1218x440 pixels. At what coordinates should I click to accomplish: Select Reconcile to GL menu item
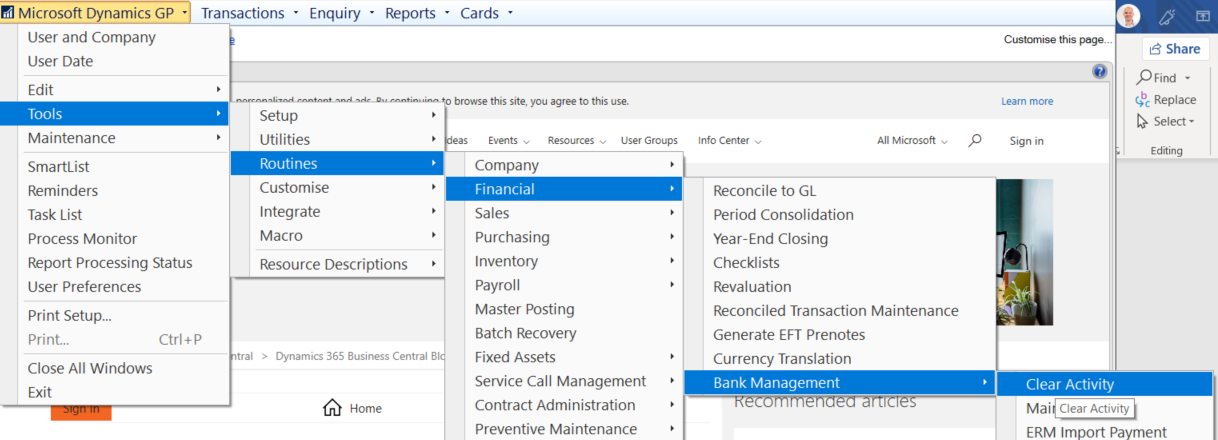(765, 191)
